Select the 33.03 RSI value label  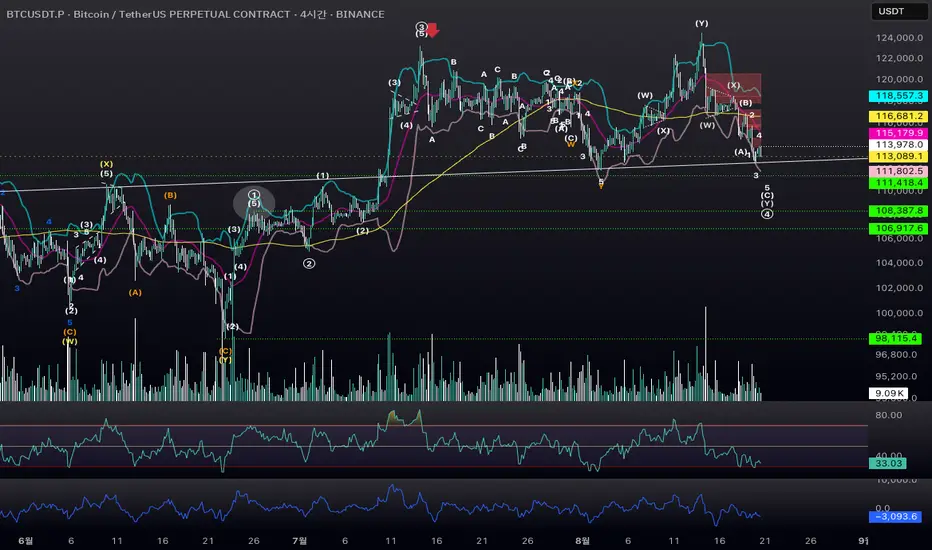pos(887,462)
